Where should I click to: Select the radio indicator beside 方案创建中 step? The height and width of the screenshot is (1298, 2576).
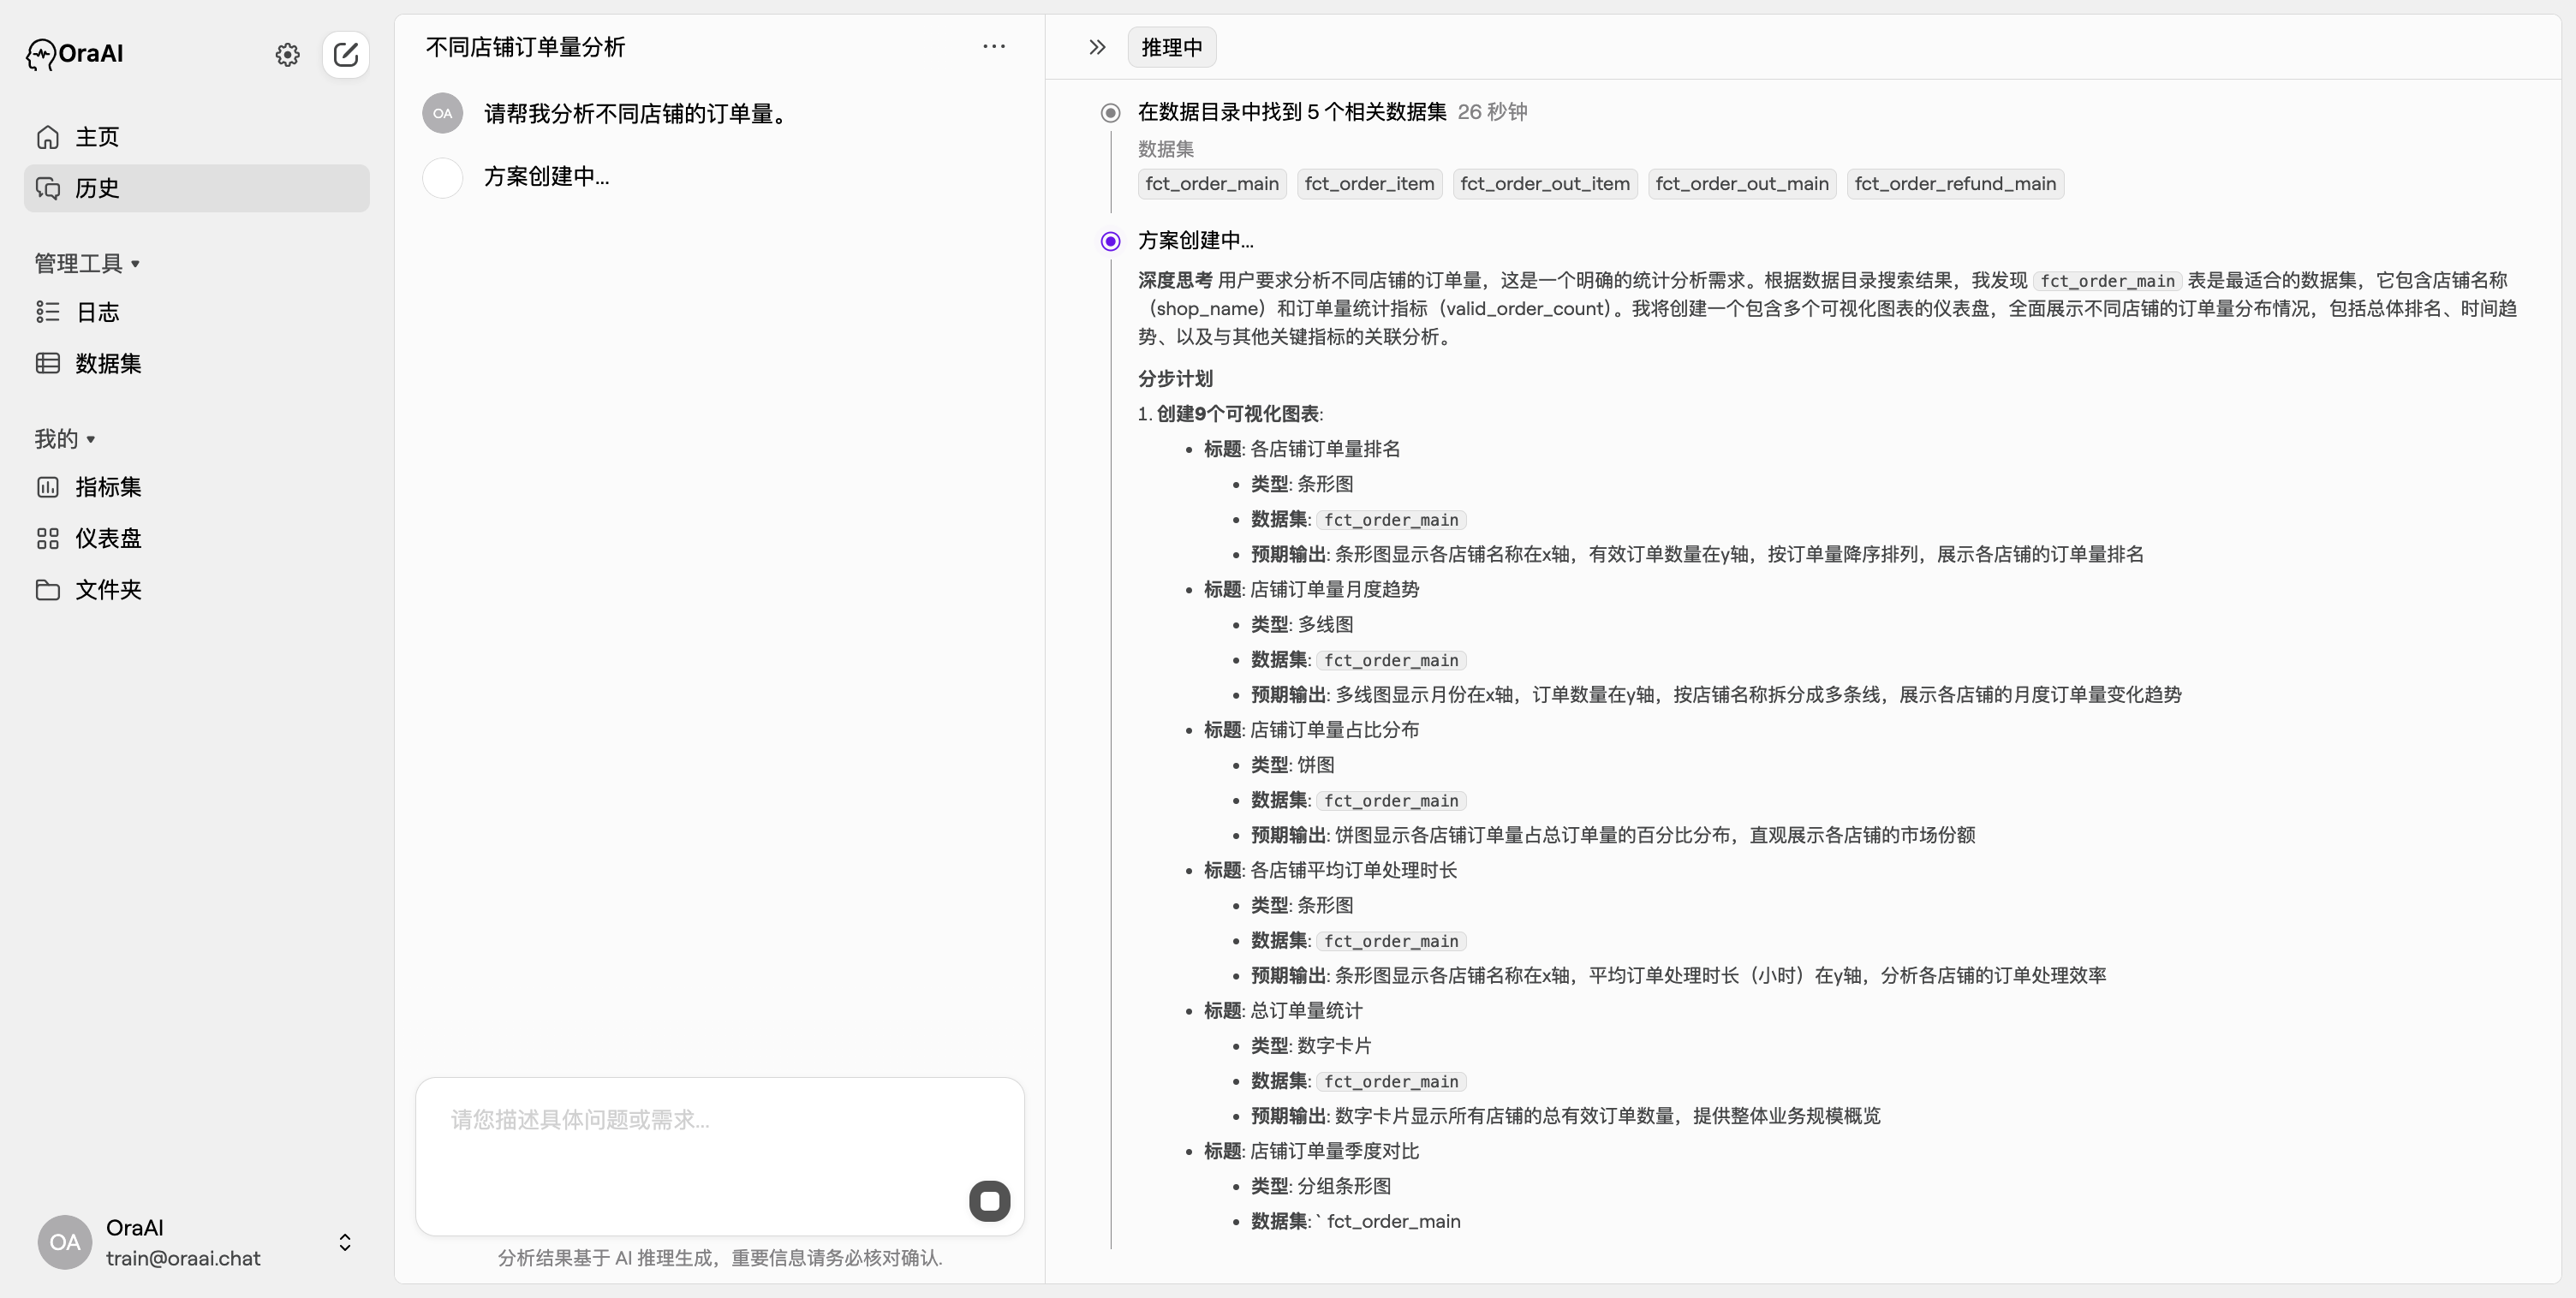(x=1110, y=240)
